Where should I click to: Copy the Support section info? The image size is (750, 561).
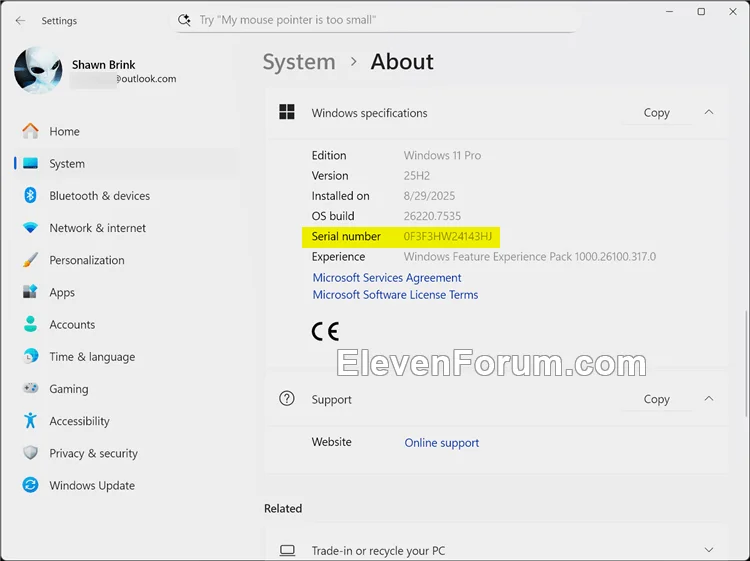point(656,399)
